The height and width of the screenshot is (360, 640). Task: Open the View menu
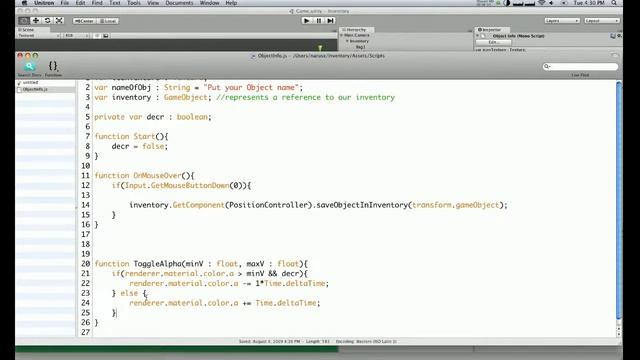(x=153, y=3)
